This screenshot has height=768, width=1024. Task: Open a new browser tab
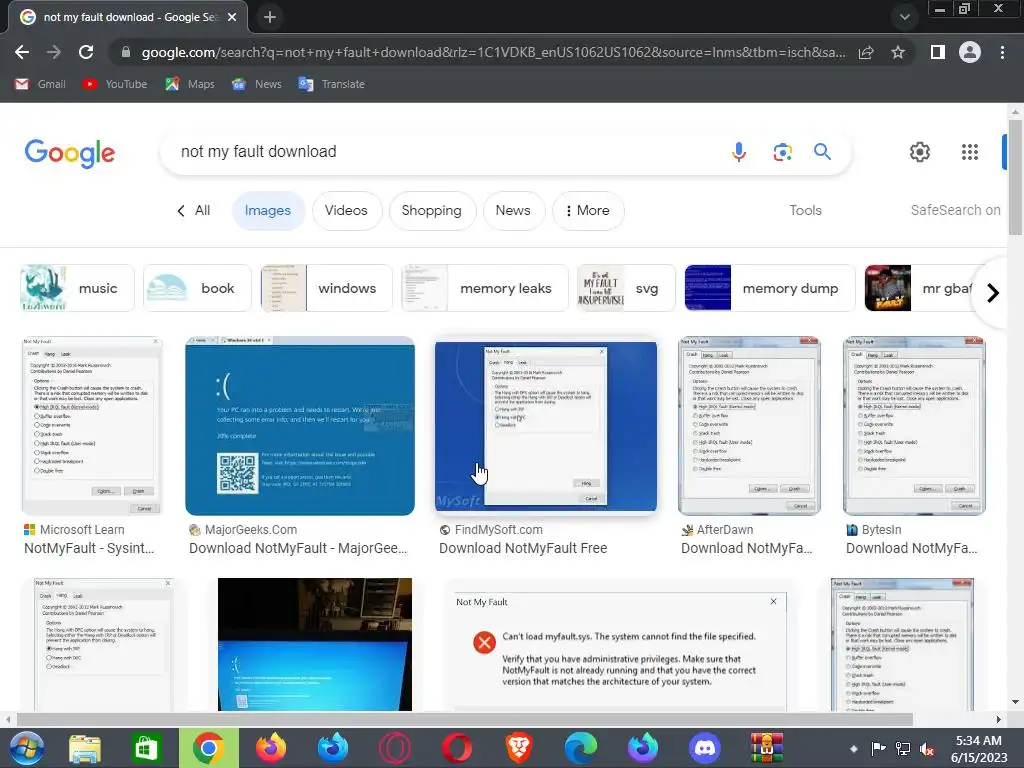click(270, 17)
